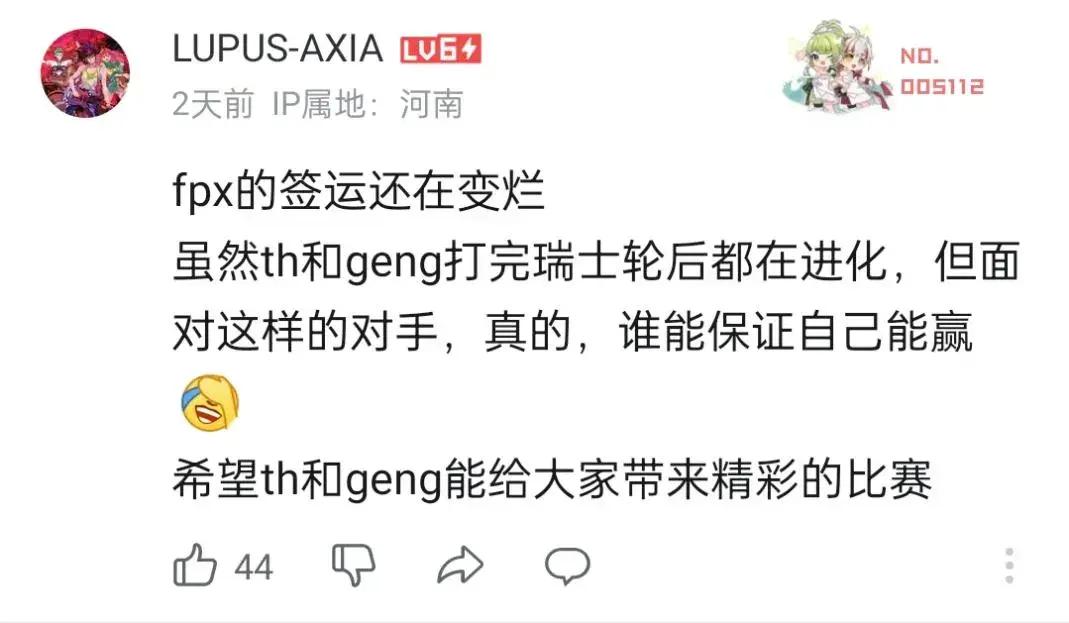This screenshot has width=1069, height=623.
Task: Tap the thumbs-down dislike icon
Action: pos(353,565)
